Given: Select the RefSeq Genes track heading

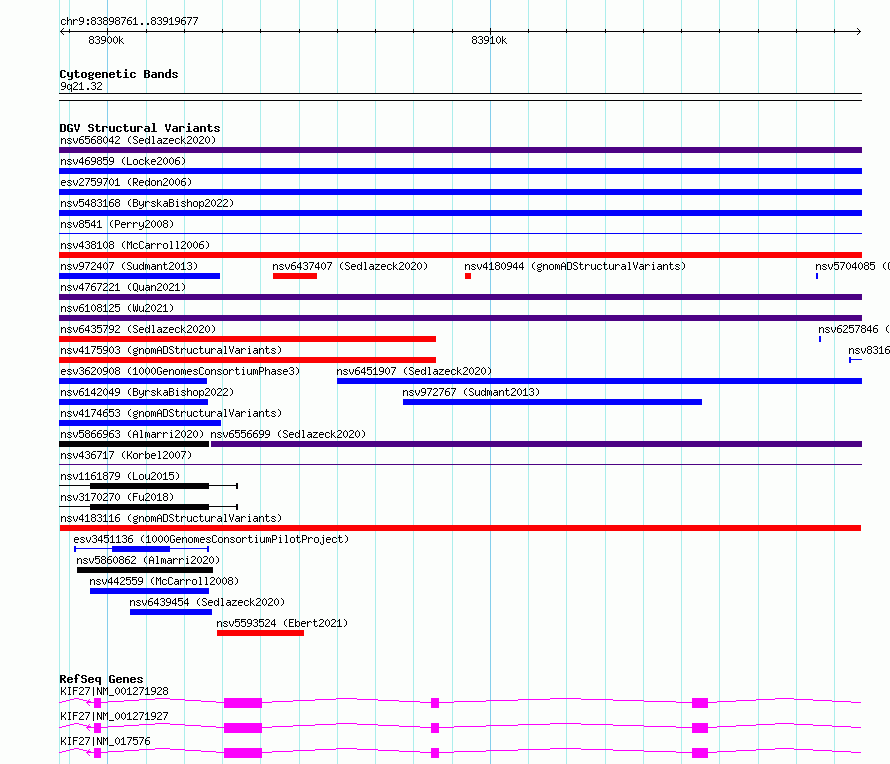Looking at the screenshot, I should click(101, 679).
